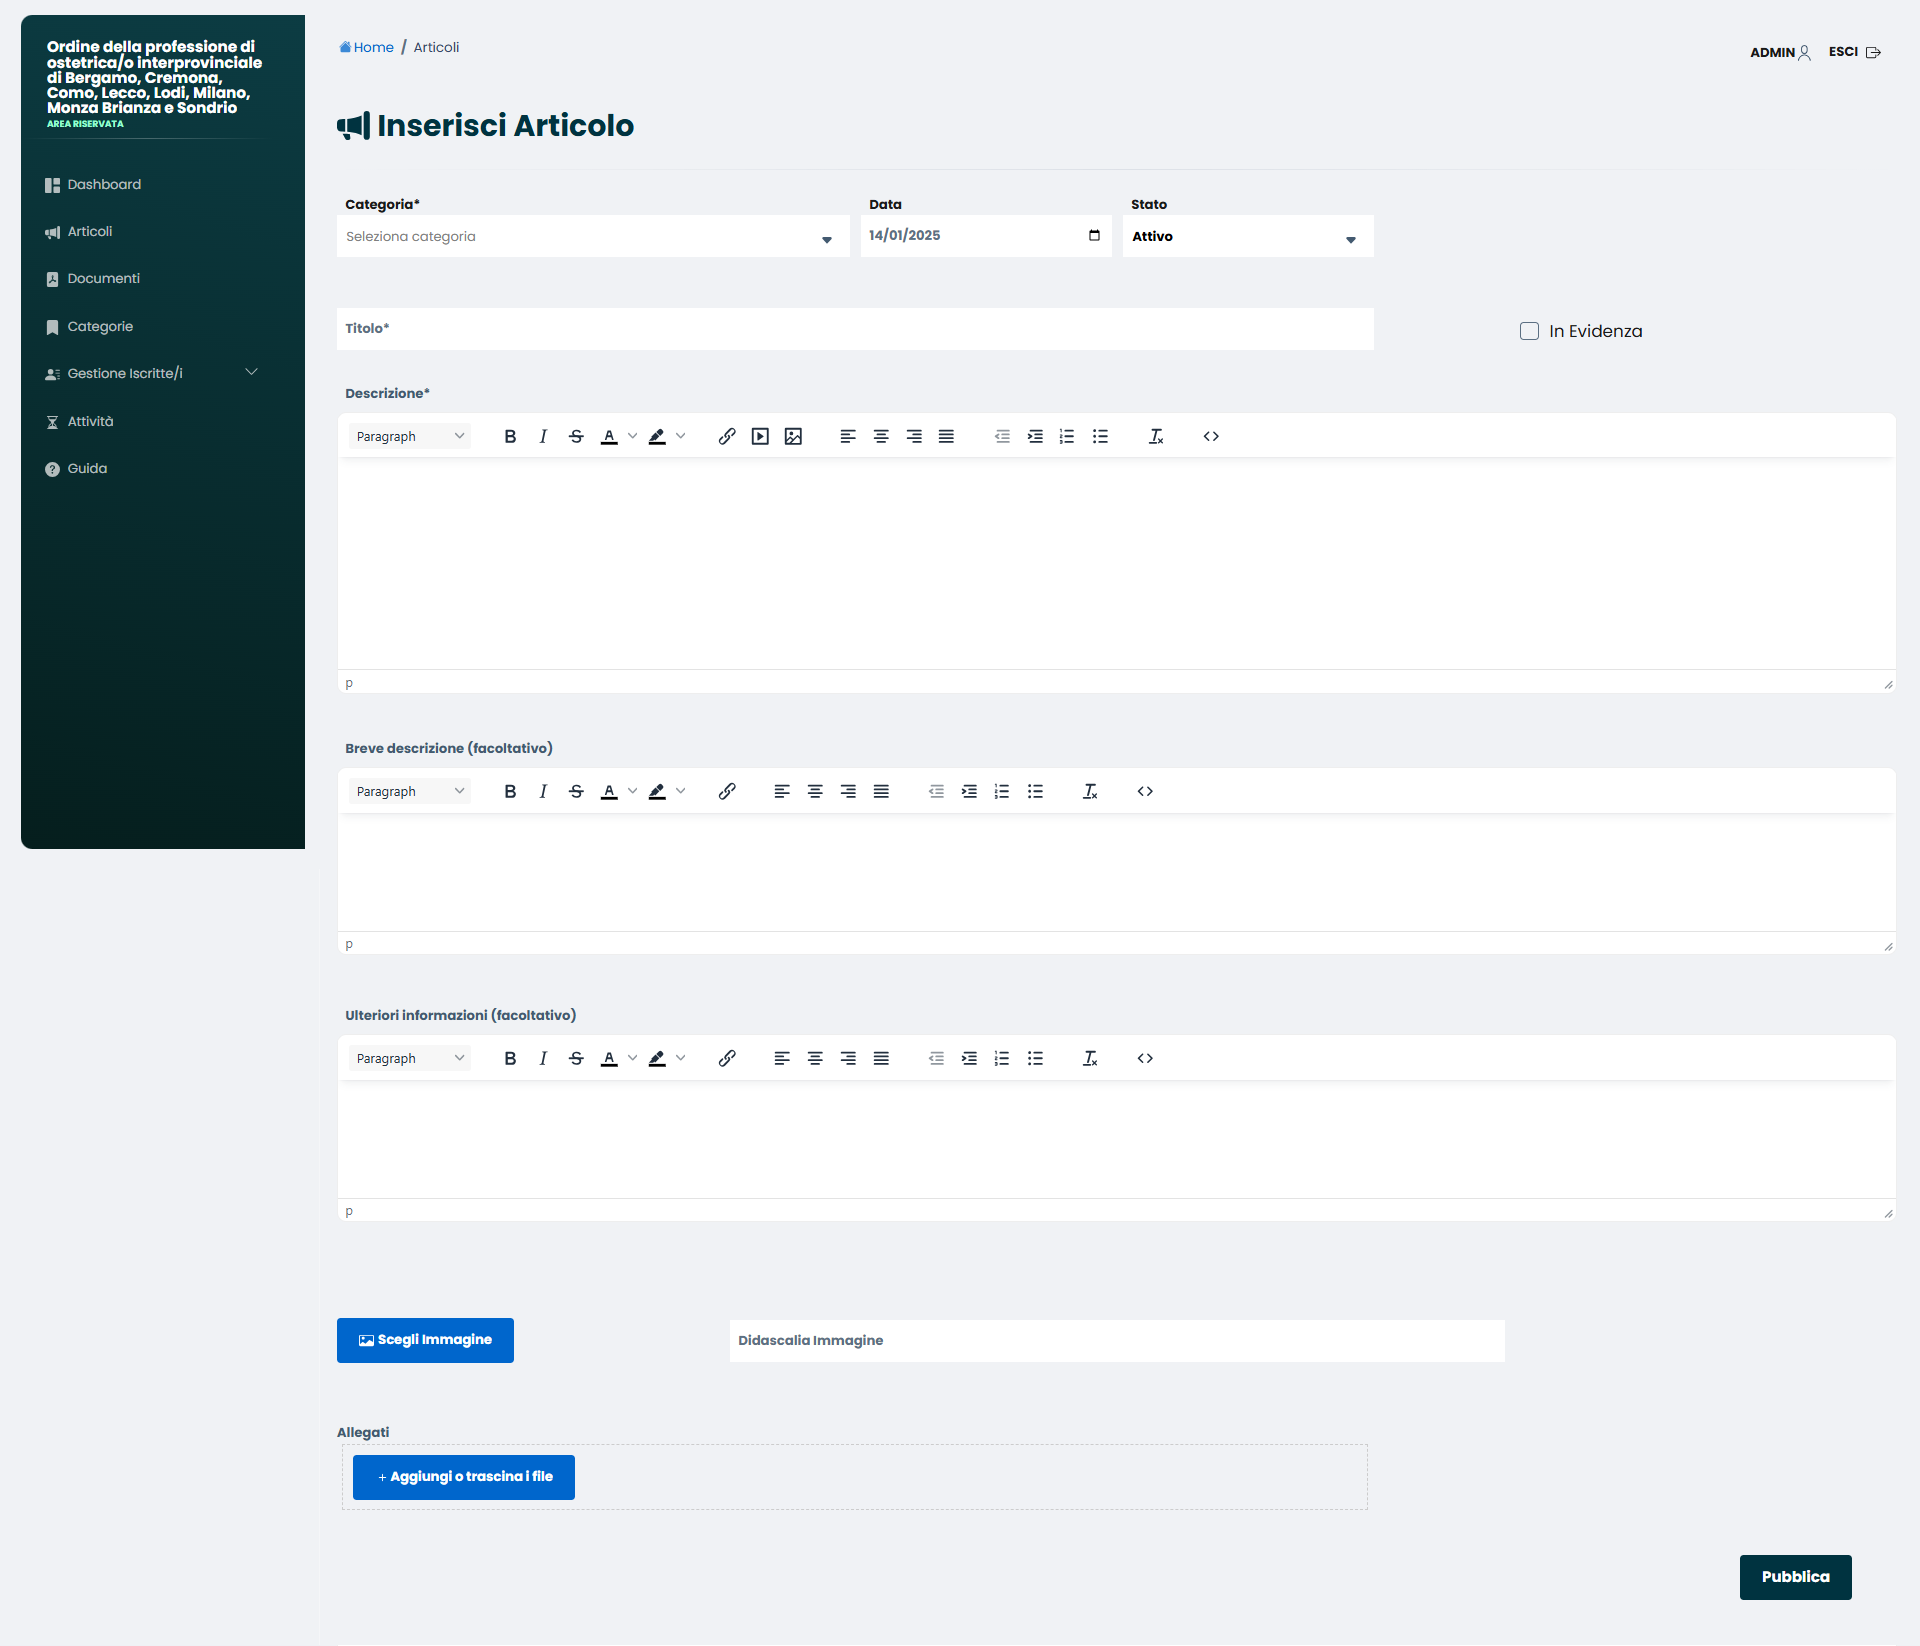Open the Stato dropdown showing Attivo
Screen dimensions: 1920x1646
(1247, 237)
